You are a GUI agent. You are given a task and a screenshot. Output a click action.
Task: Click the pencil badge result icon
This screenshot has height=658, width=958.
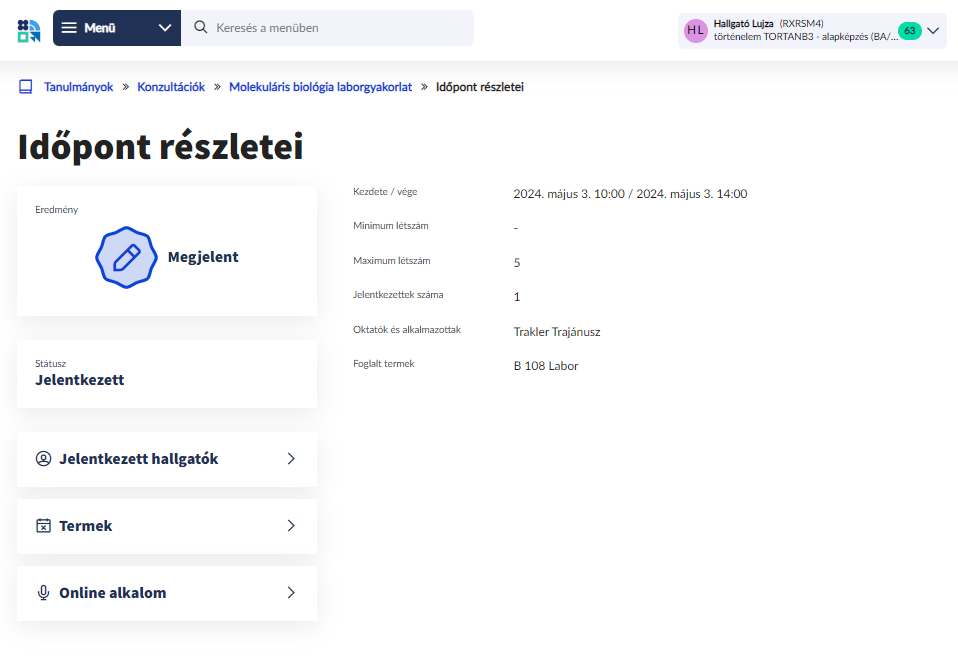[x=126, y=257]
